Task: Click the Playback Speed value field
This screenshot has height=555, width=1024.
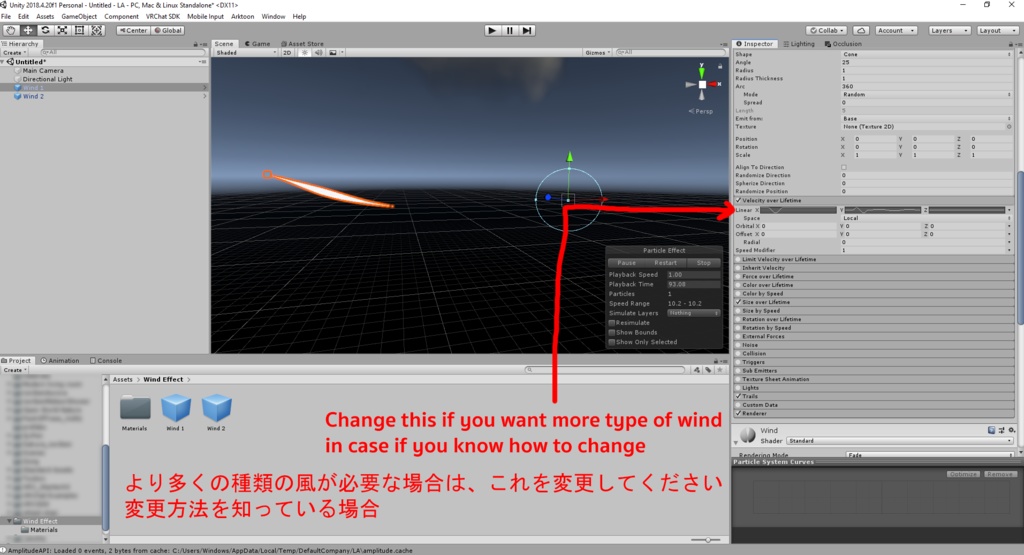Action: click(x=694, y=275)
